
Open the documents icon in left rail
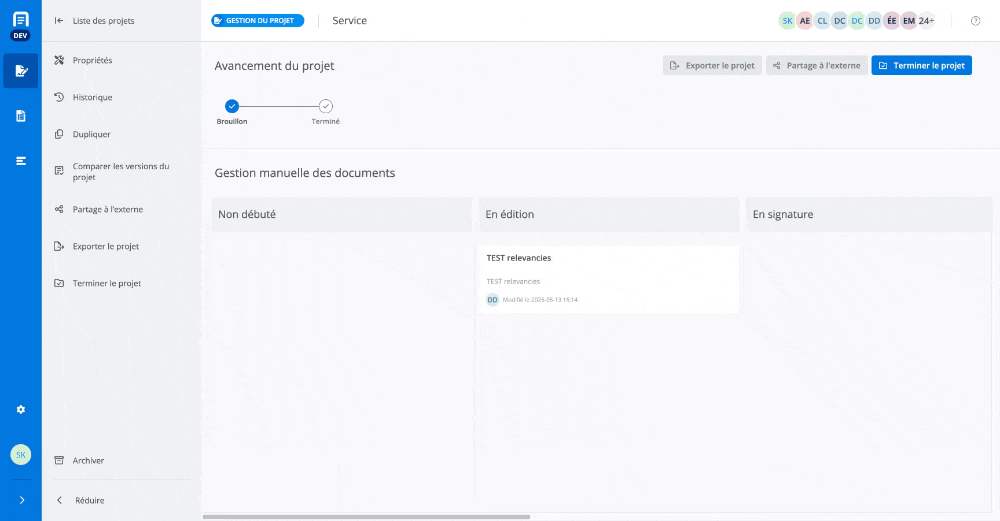[20, 116]
